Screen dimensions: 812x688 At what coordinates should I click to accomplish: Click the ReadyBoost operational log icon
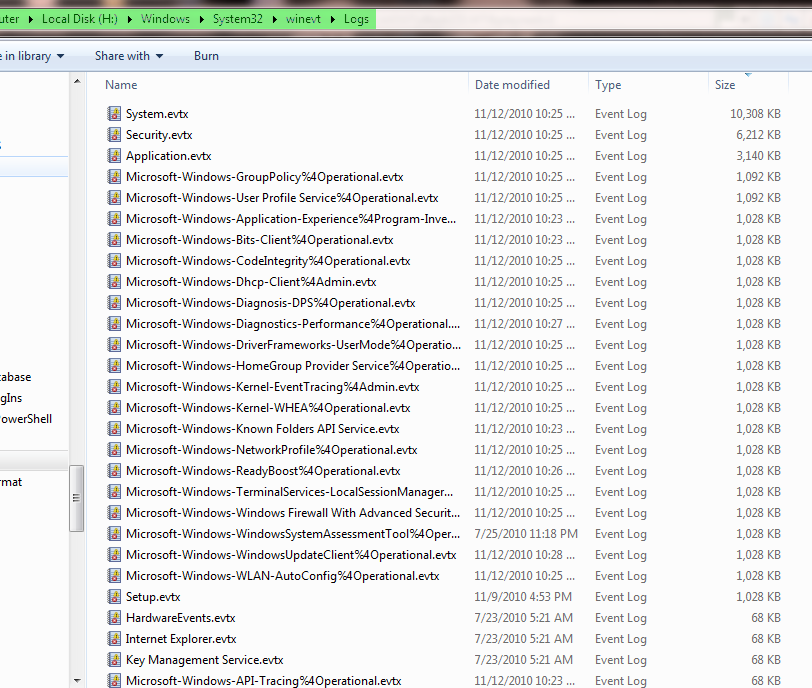point(112,470)
